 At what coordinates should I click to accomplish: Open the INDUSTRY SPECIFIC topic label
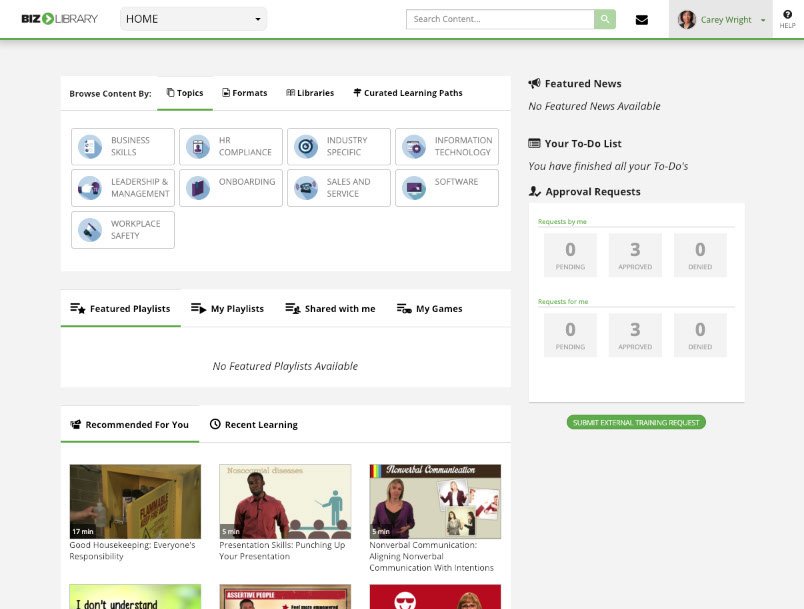pos(347,146)
